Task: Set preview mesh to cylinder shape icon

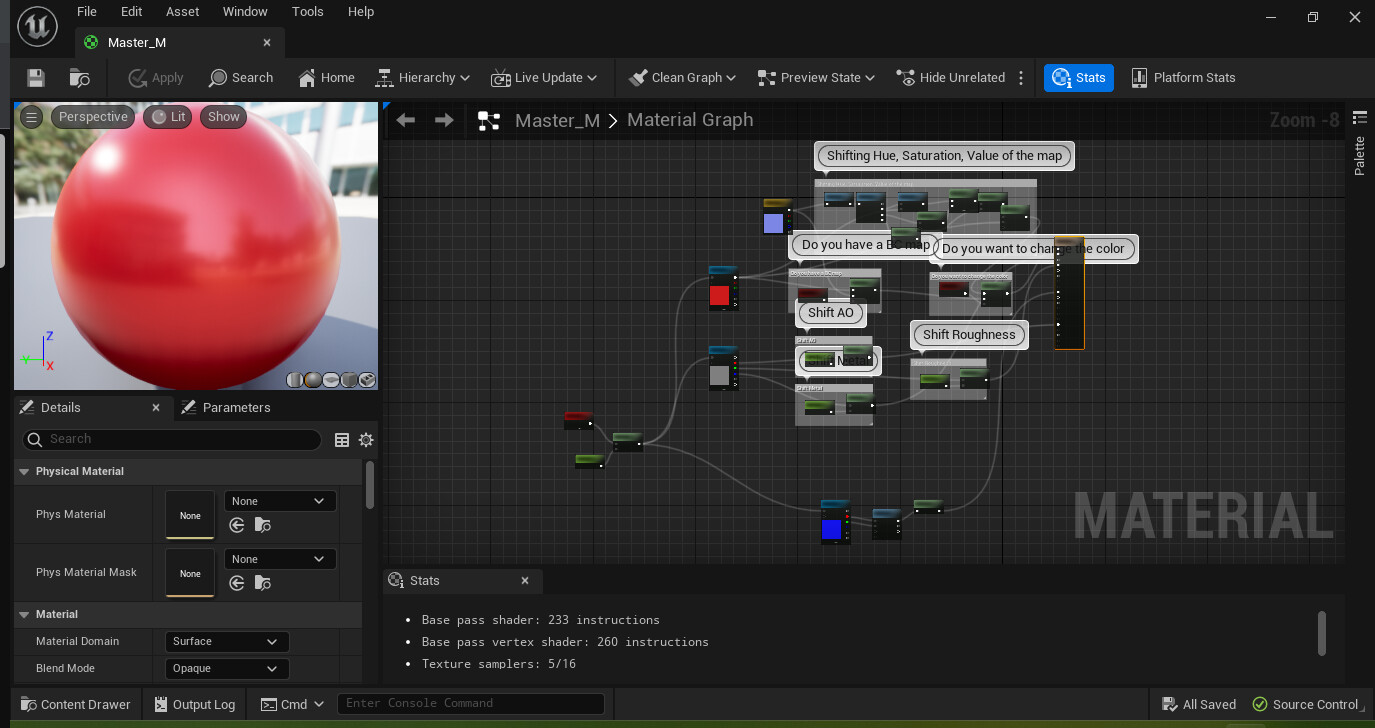Action: 294,380
